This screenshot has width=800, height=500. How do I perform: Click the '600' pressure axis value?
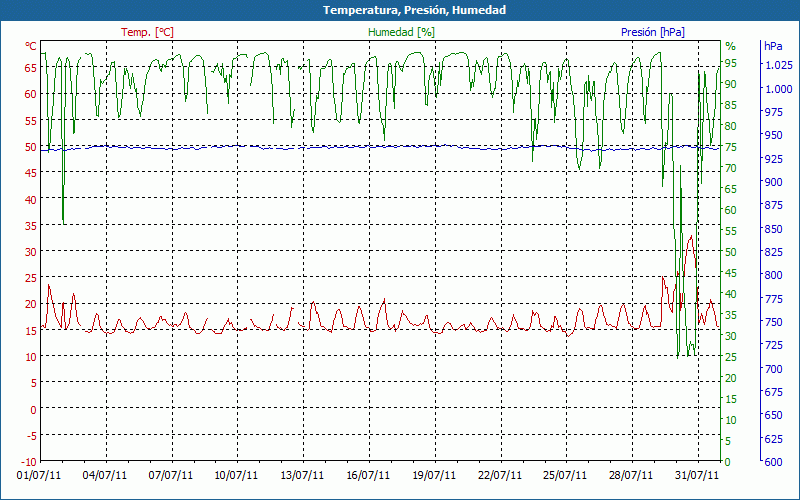tap(773, 461)
